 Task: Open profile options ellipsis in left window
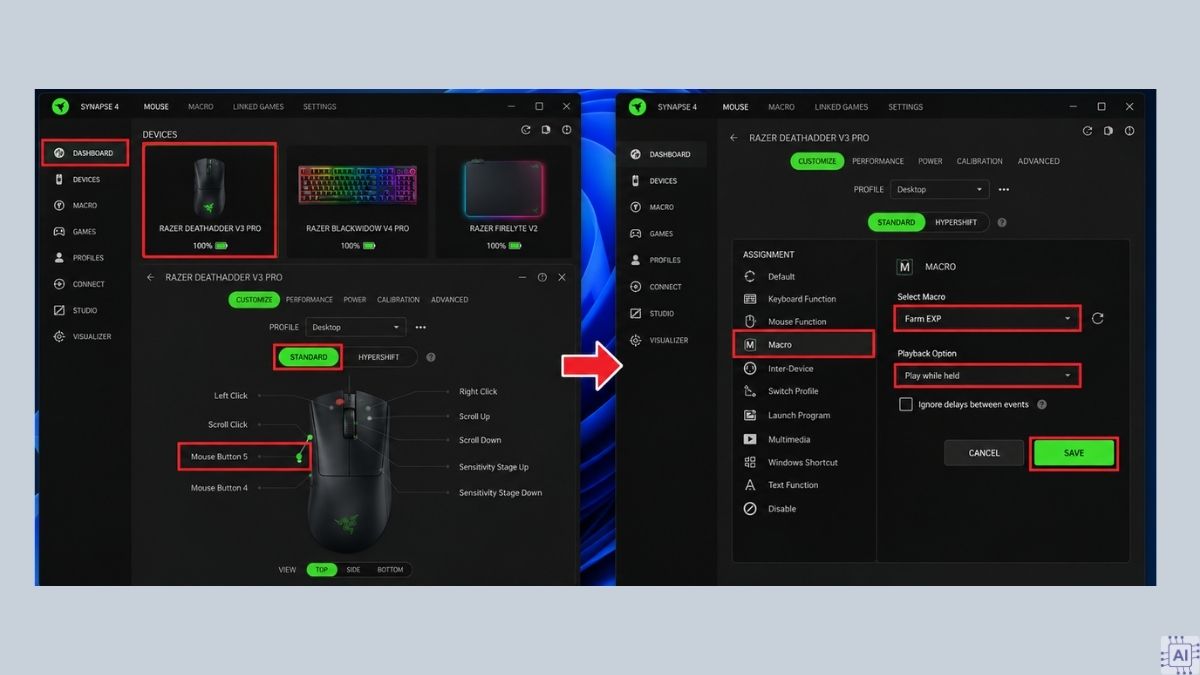pyautogui.click(x=421, y=327)
